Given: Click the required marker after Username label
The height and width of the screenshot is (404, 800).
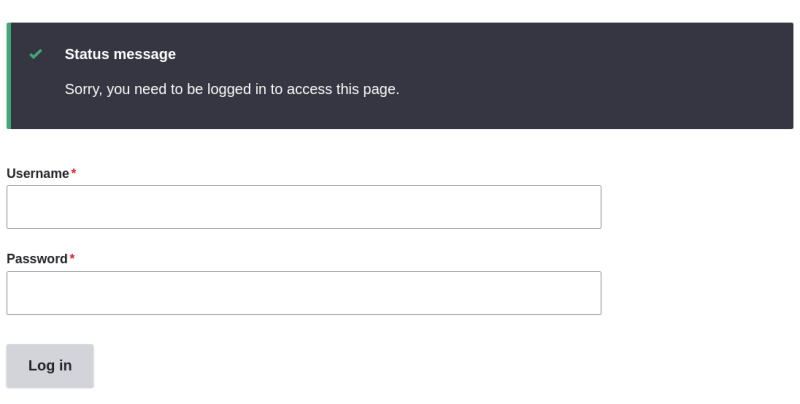Looking at the screenshot, I should [x=74, y=172].
